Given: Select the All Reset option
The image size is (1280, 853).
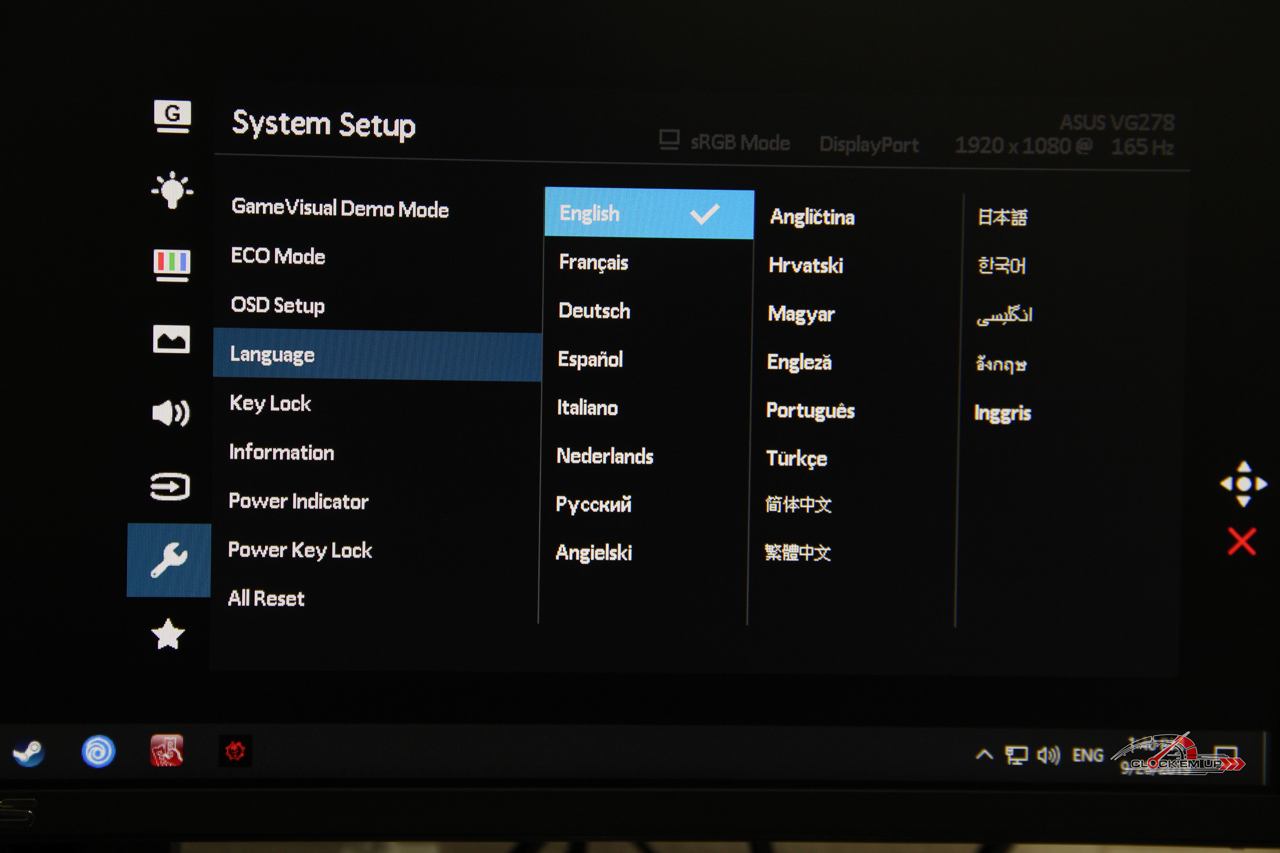Looking at the screenshot, I should pos(266,599).
